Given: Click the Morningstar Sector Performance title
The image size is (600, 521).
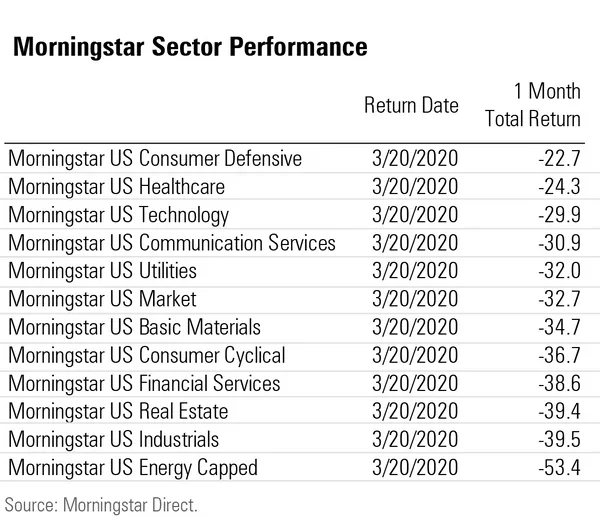Looking at the screenshot, I should pyautogui.click(x=186, y=47).
